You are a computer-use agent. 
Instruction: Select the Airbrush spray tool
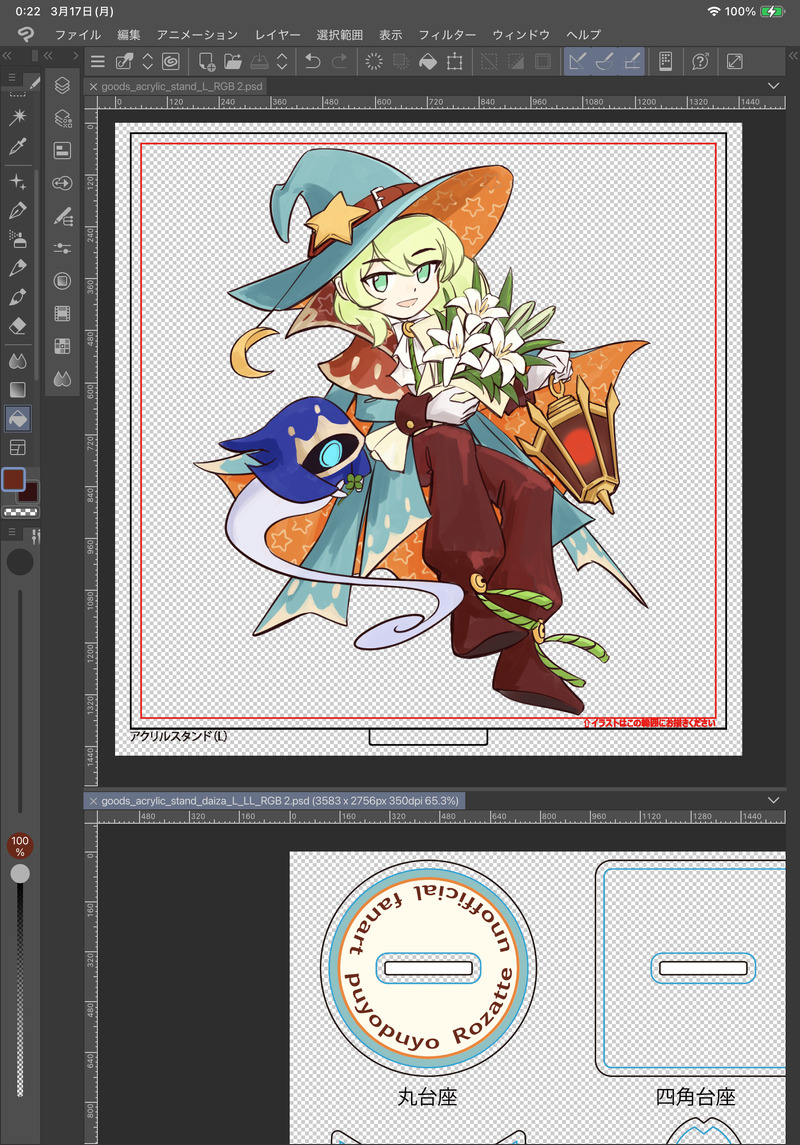point(18,239)
